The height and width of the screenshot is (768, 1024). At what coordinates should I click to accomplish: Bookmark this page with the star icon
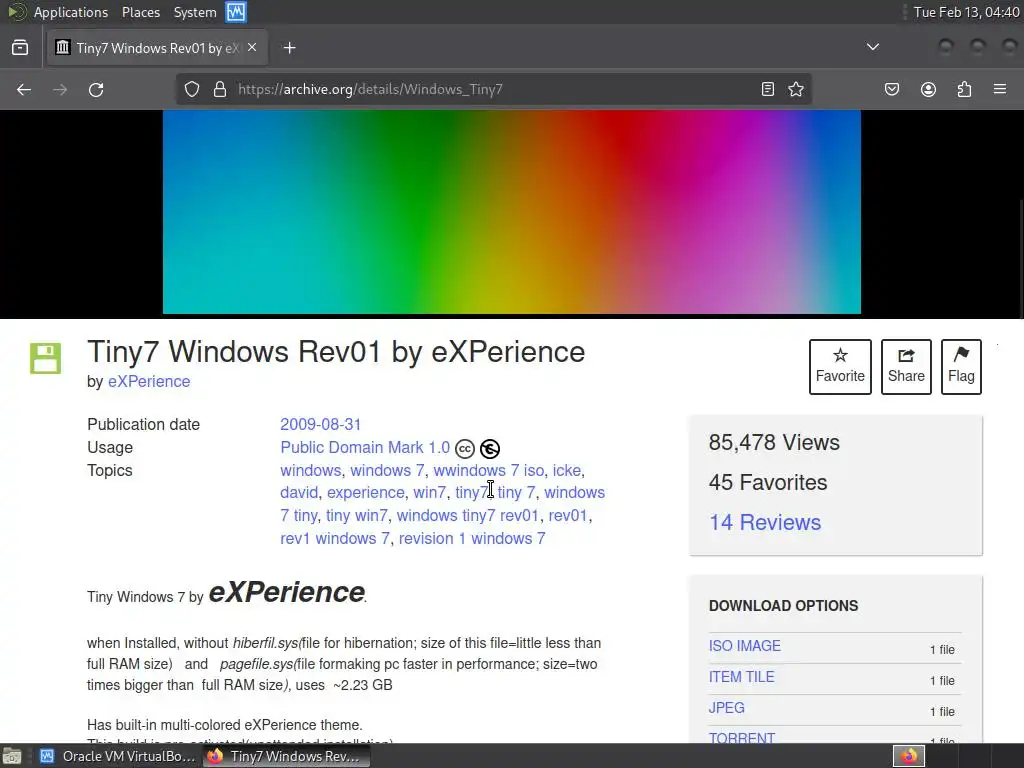(x=795, y=89)
